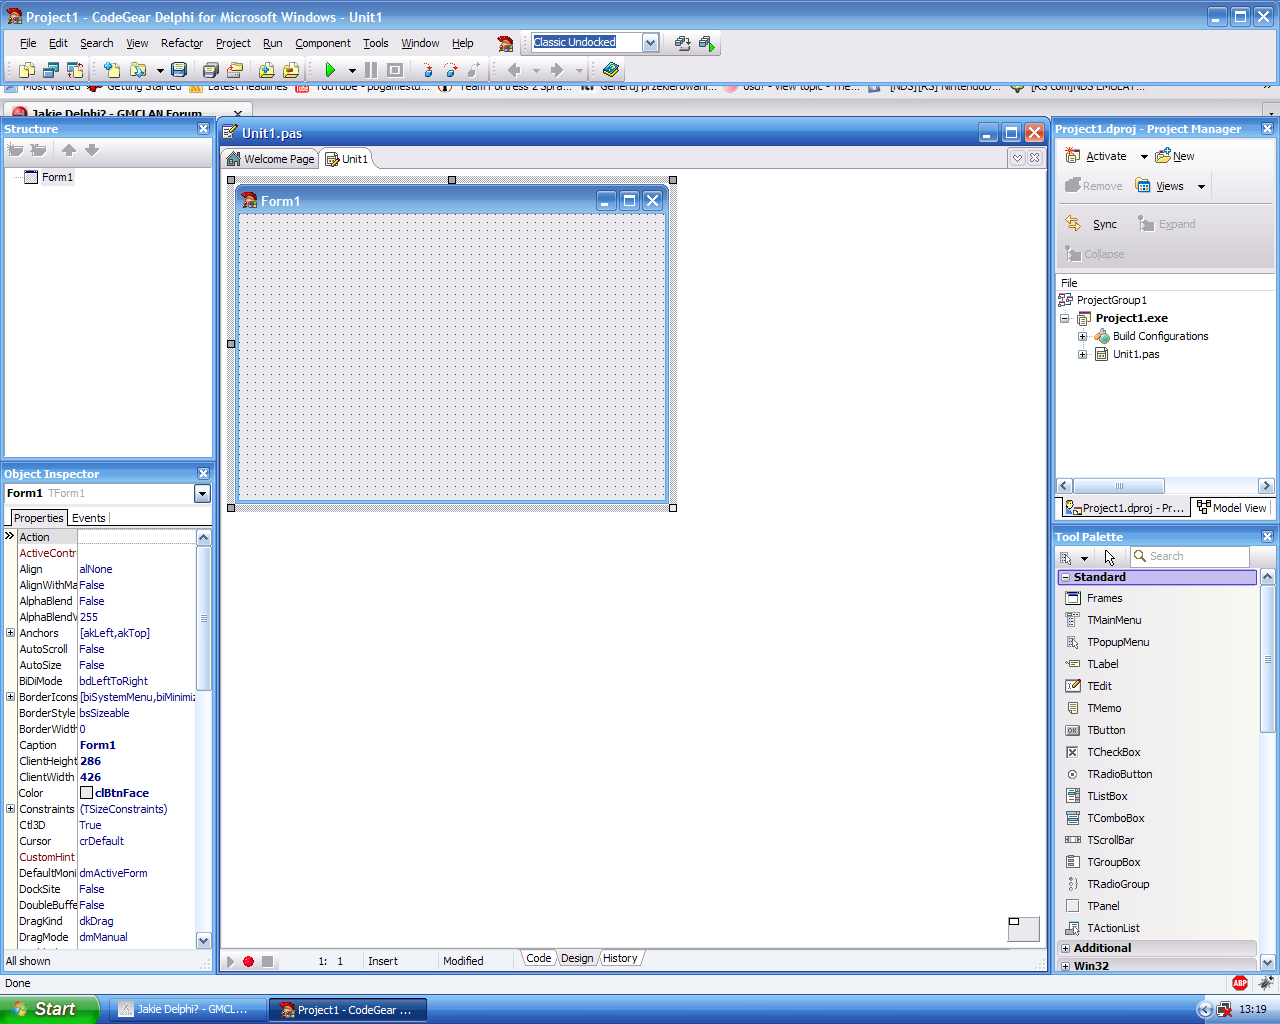The width and height of the screenshot is (1280, 1024).
Task: Click the Help contents book icon
Action: 611,70
